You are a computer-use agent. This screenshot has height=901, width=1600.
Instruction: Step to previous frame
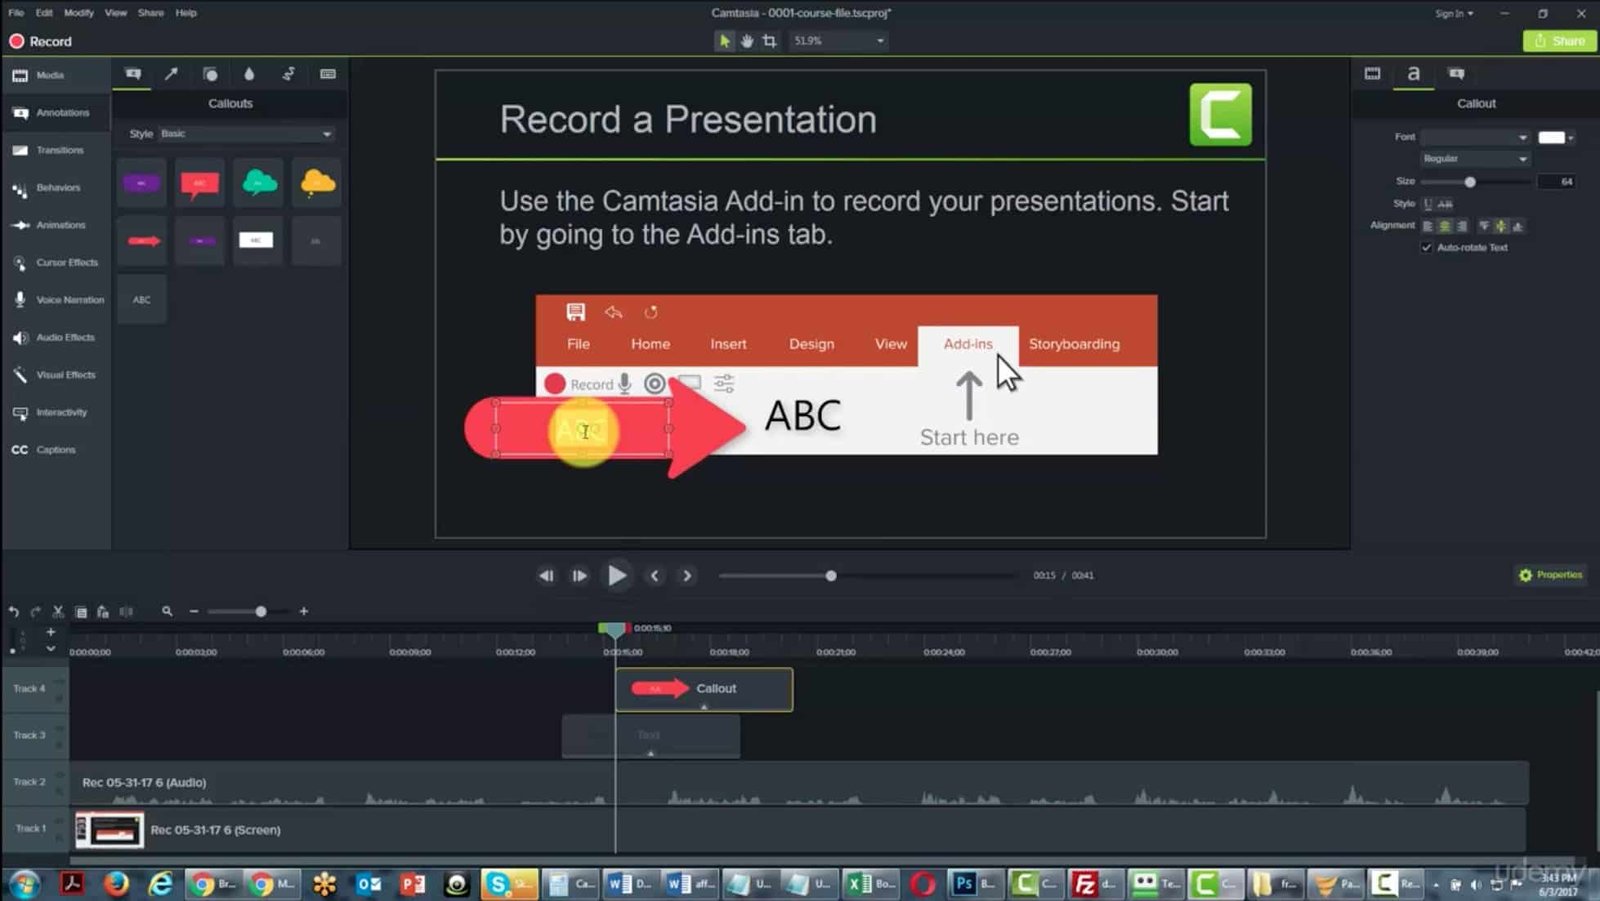pyautogui.click(x=546, y=576)
